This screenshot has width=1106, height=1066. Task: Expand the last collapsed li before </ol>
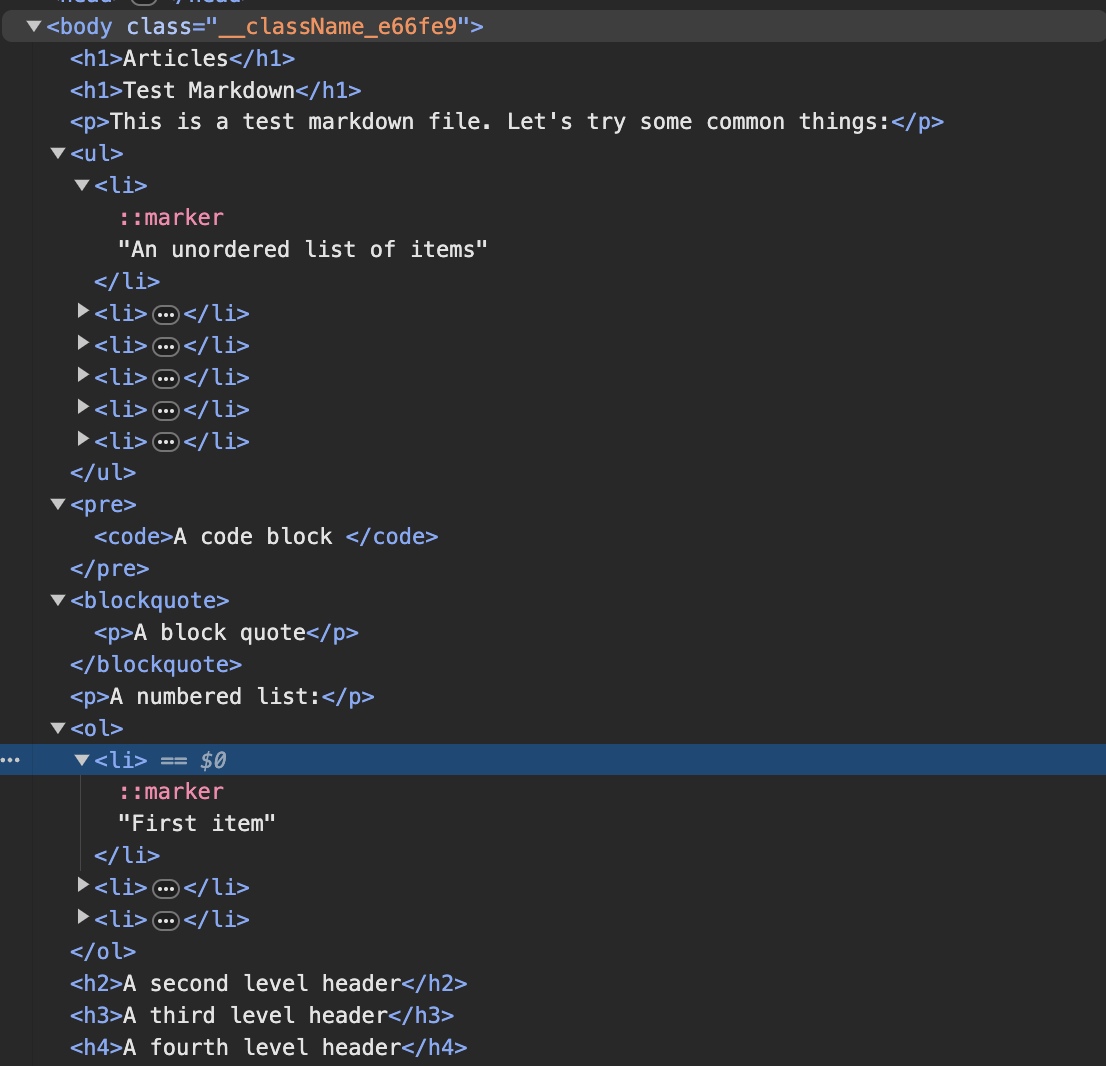coord(83,917)
